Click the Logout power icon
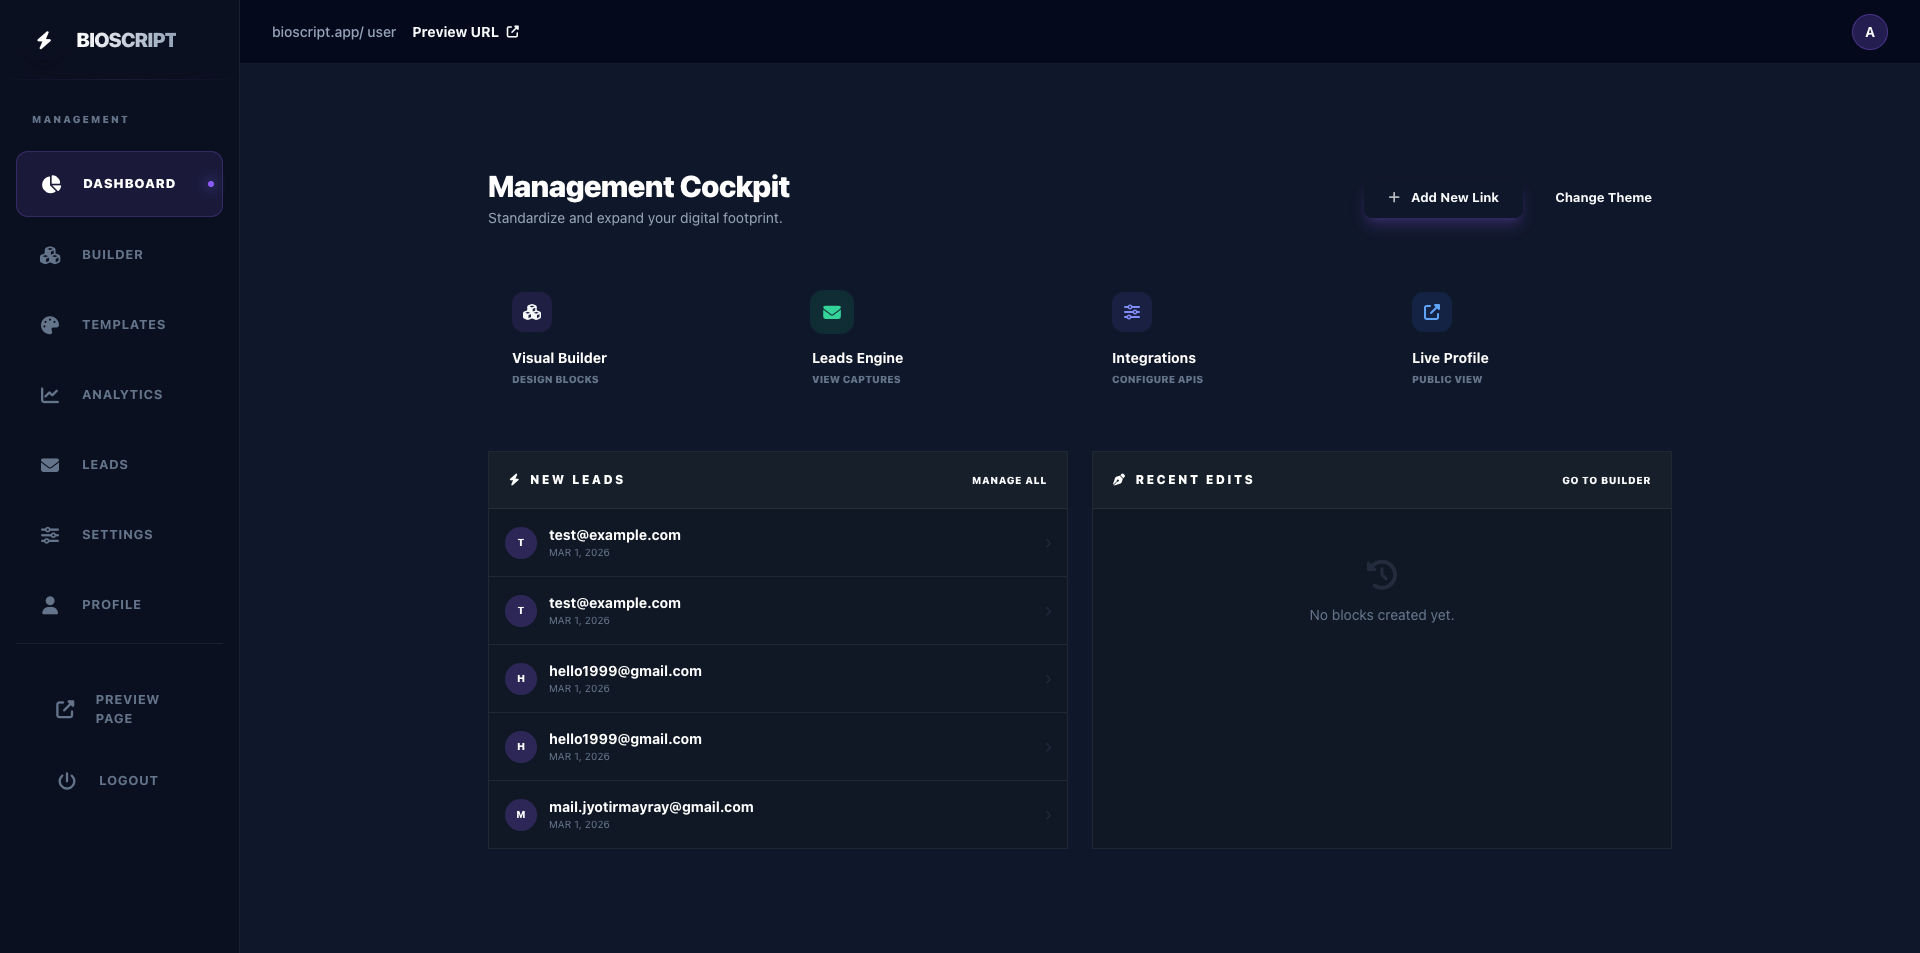Viewport: 1920px width, 953px height. (66, 780)
